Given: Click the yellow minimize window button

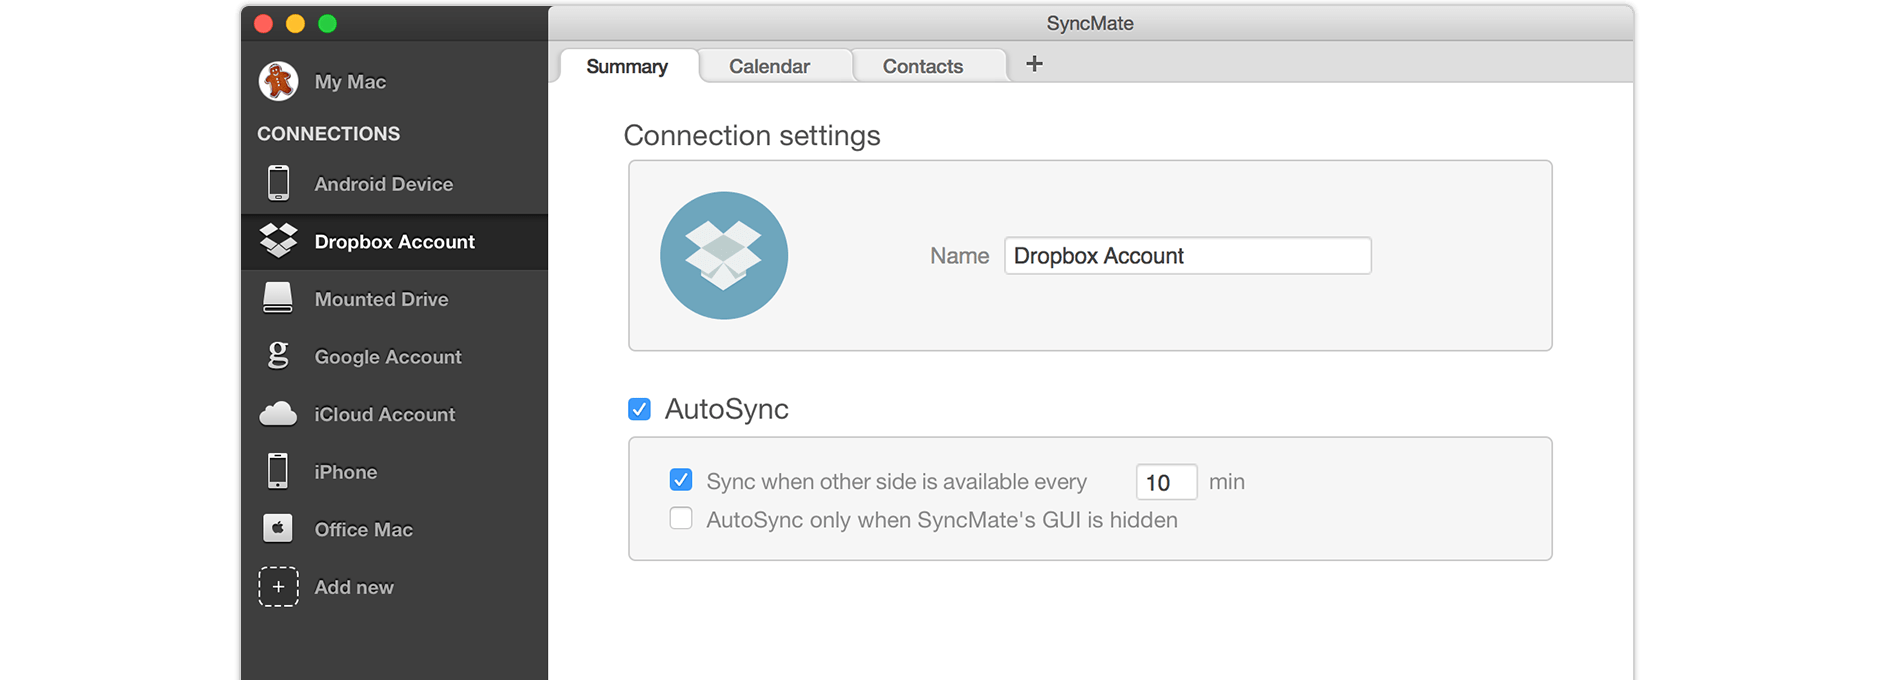Looking at the screenshot, I should click(x=295, y=24).
